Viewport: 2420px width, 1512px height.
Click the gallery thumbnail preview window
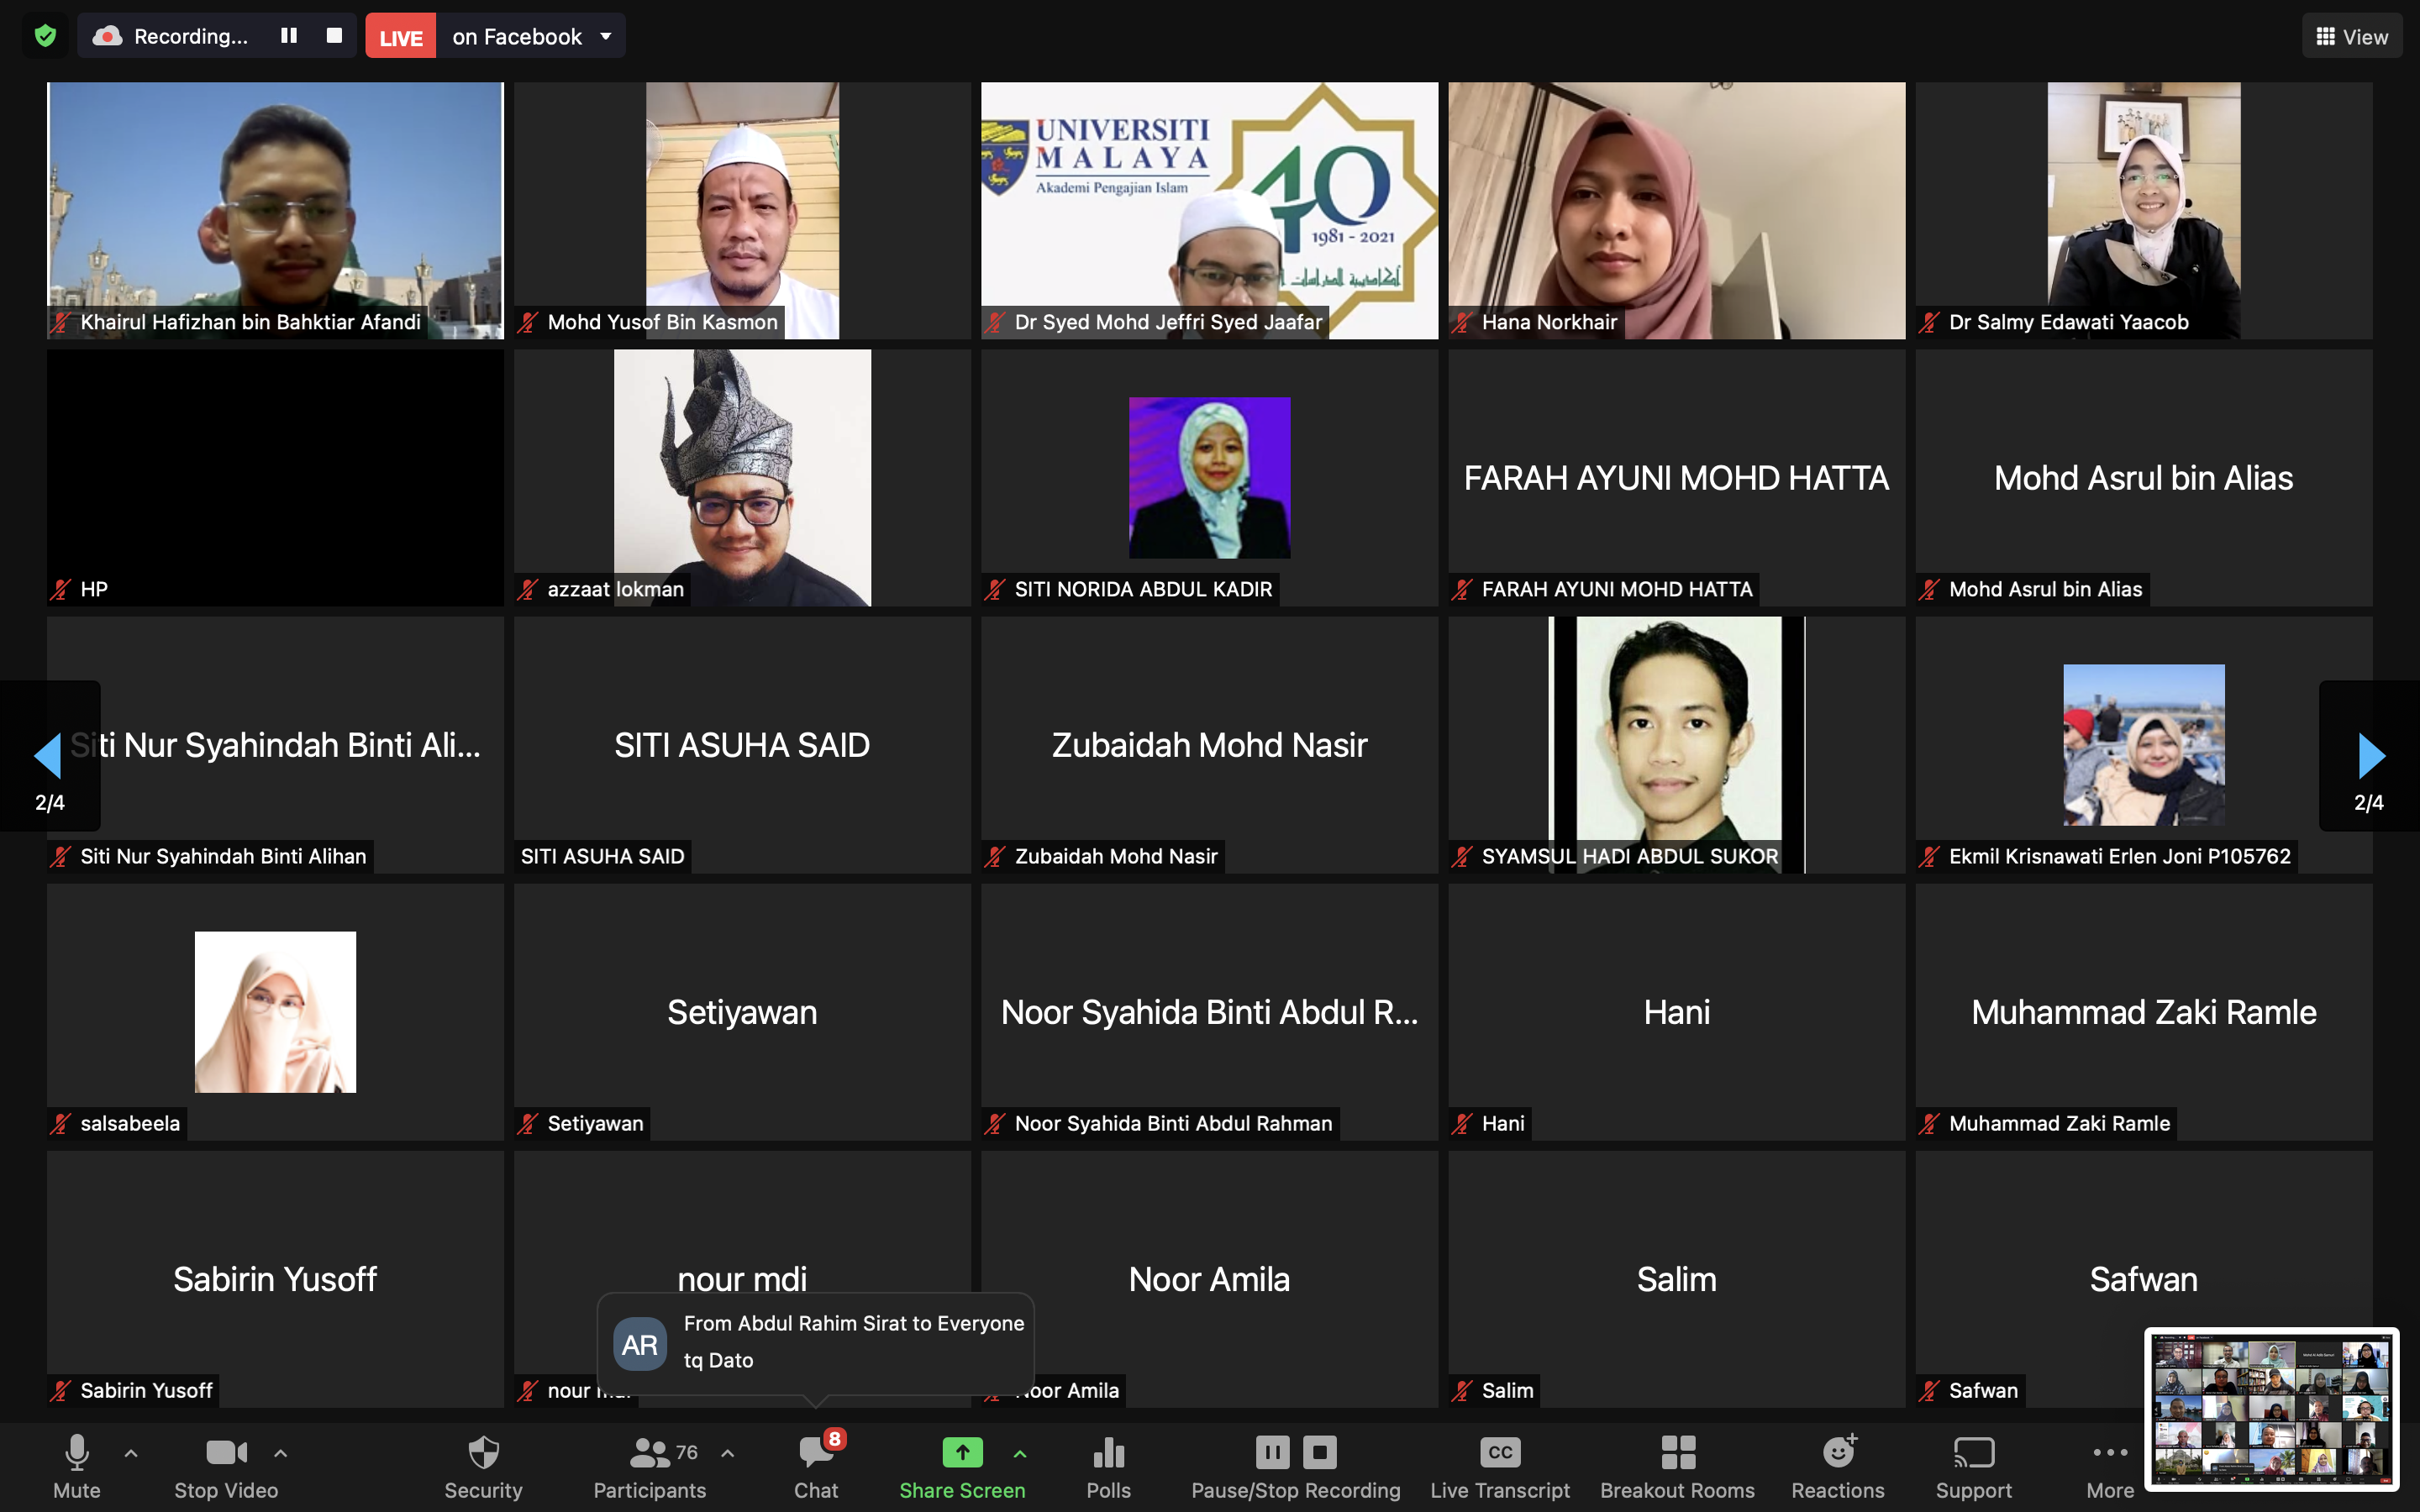point(2271,1408)
